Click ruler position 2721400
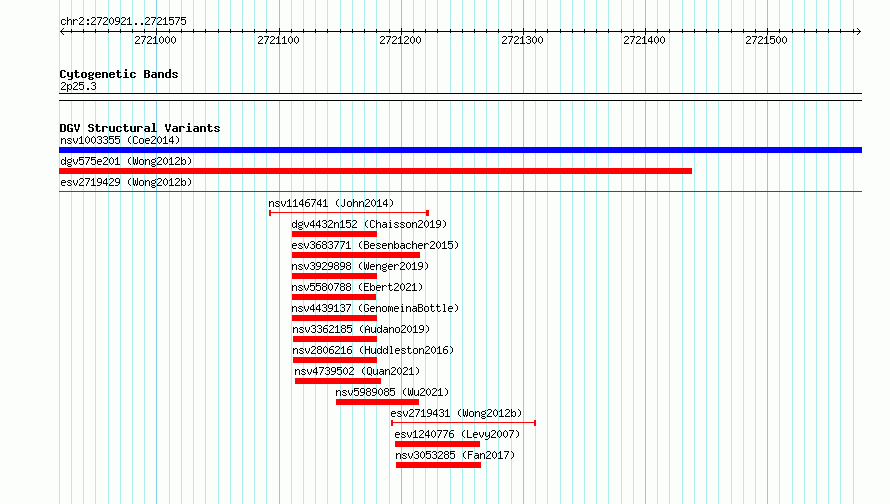The width and height of the screenshot is (890, 504). pyautogui.click(x=644, y=40)
